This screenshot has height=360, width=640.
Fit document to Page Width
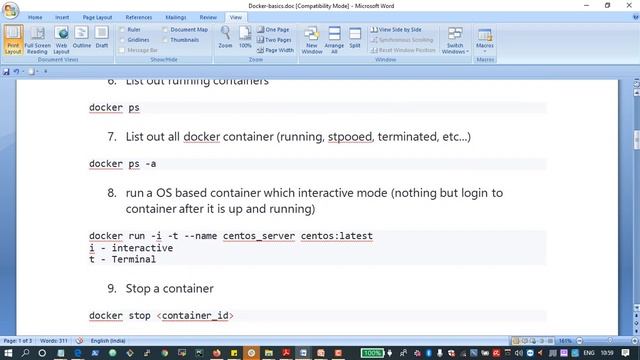275,50
